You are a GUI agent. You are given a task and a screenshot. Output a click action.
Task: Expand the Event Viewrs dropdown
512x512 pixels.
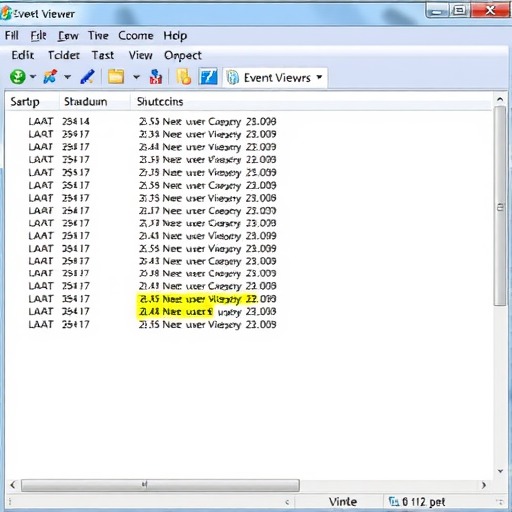tap(319, 77)
